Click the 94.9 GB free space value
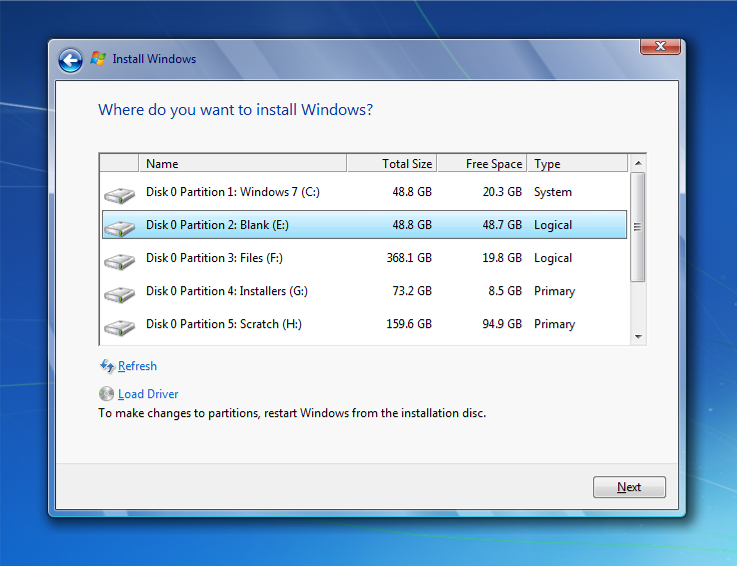This screenshot has height=566, width=737. (502, 324)
